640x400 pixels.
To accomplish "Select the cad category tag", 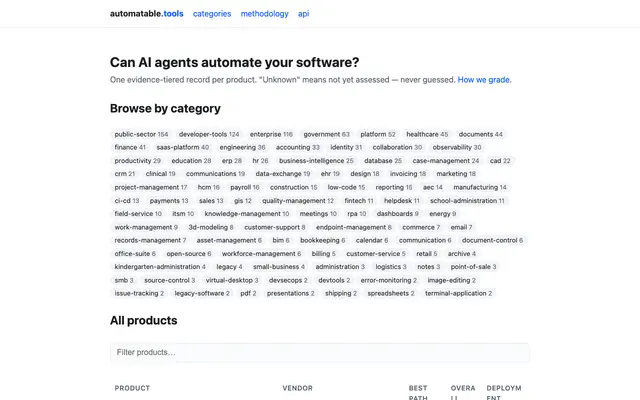I will tap(500, 161).
